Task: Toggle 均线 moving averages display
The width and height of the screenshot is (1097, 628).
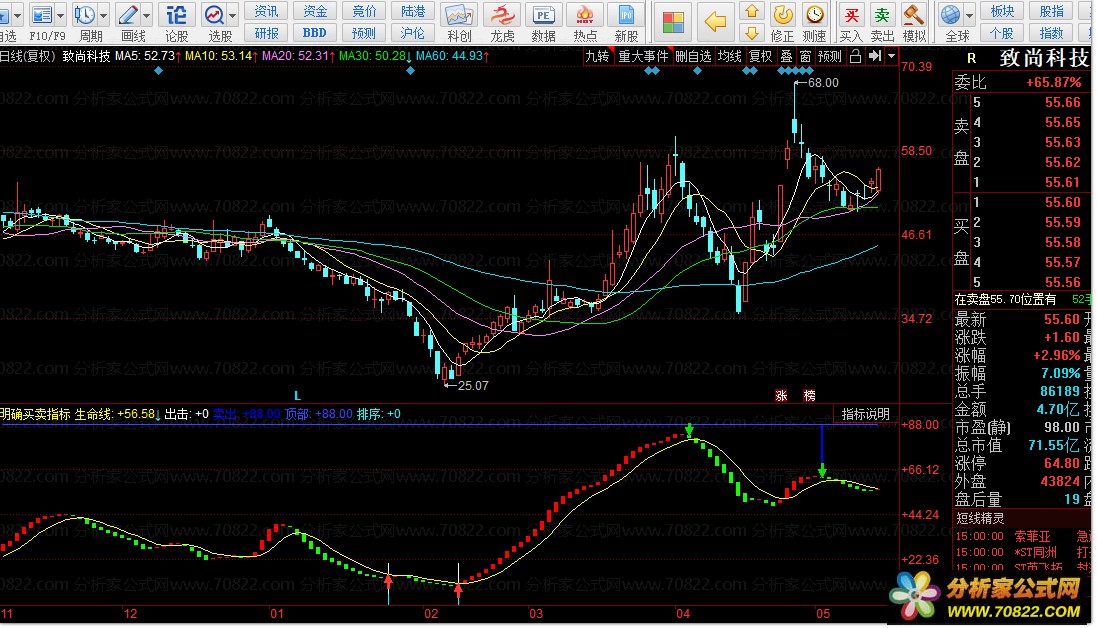Action: tap(730, 56)
